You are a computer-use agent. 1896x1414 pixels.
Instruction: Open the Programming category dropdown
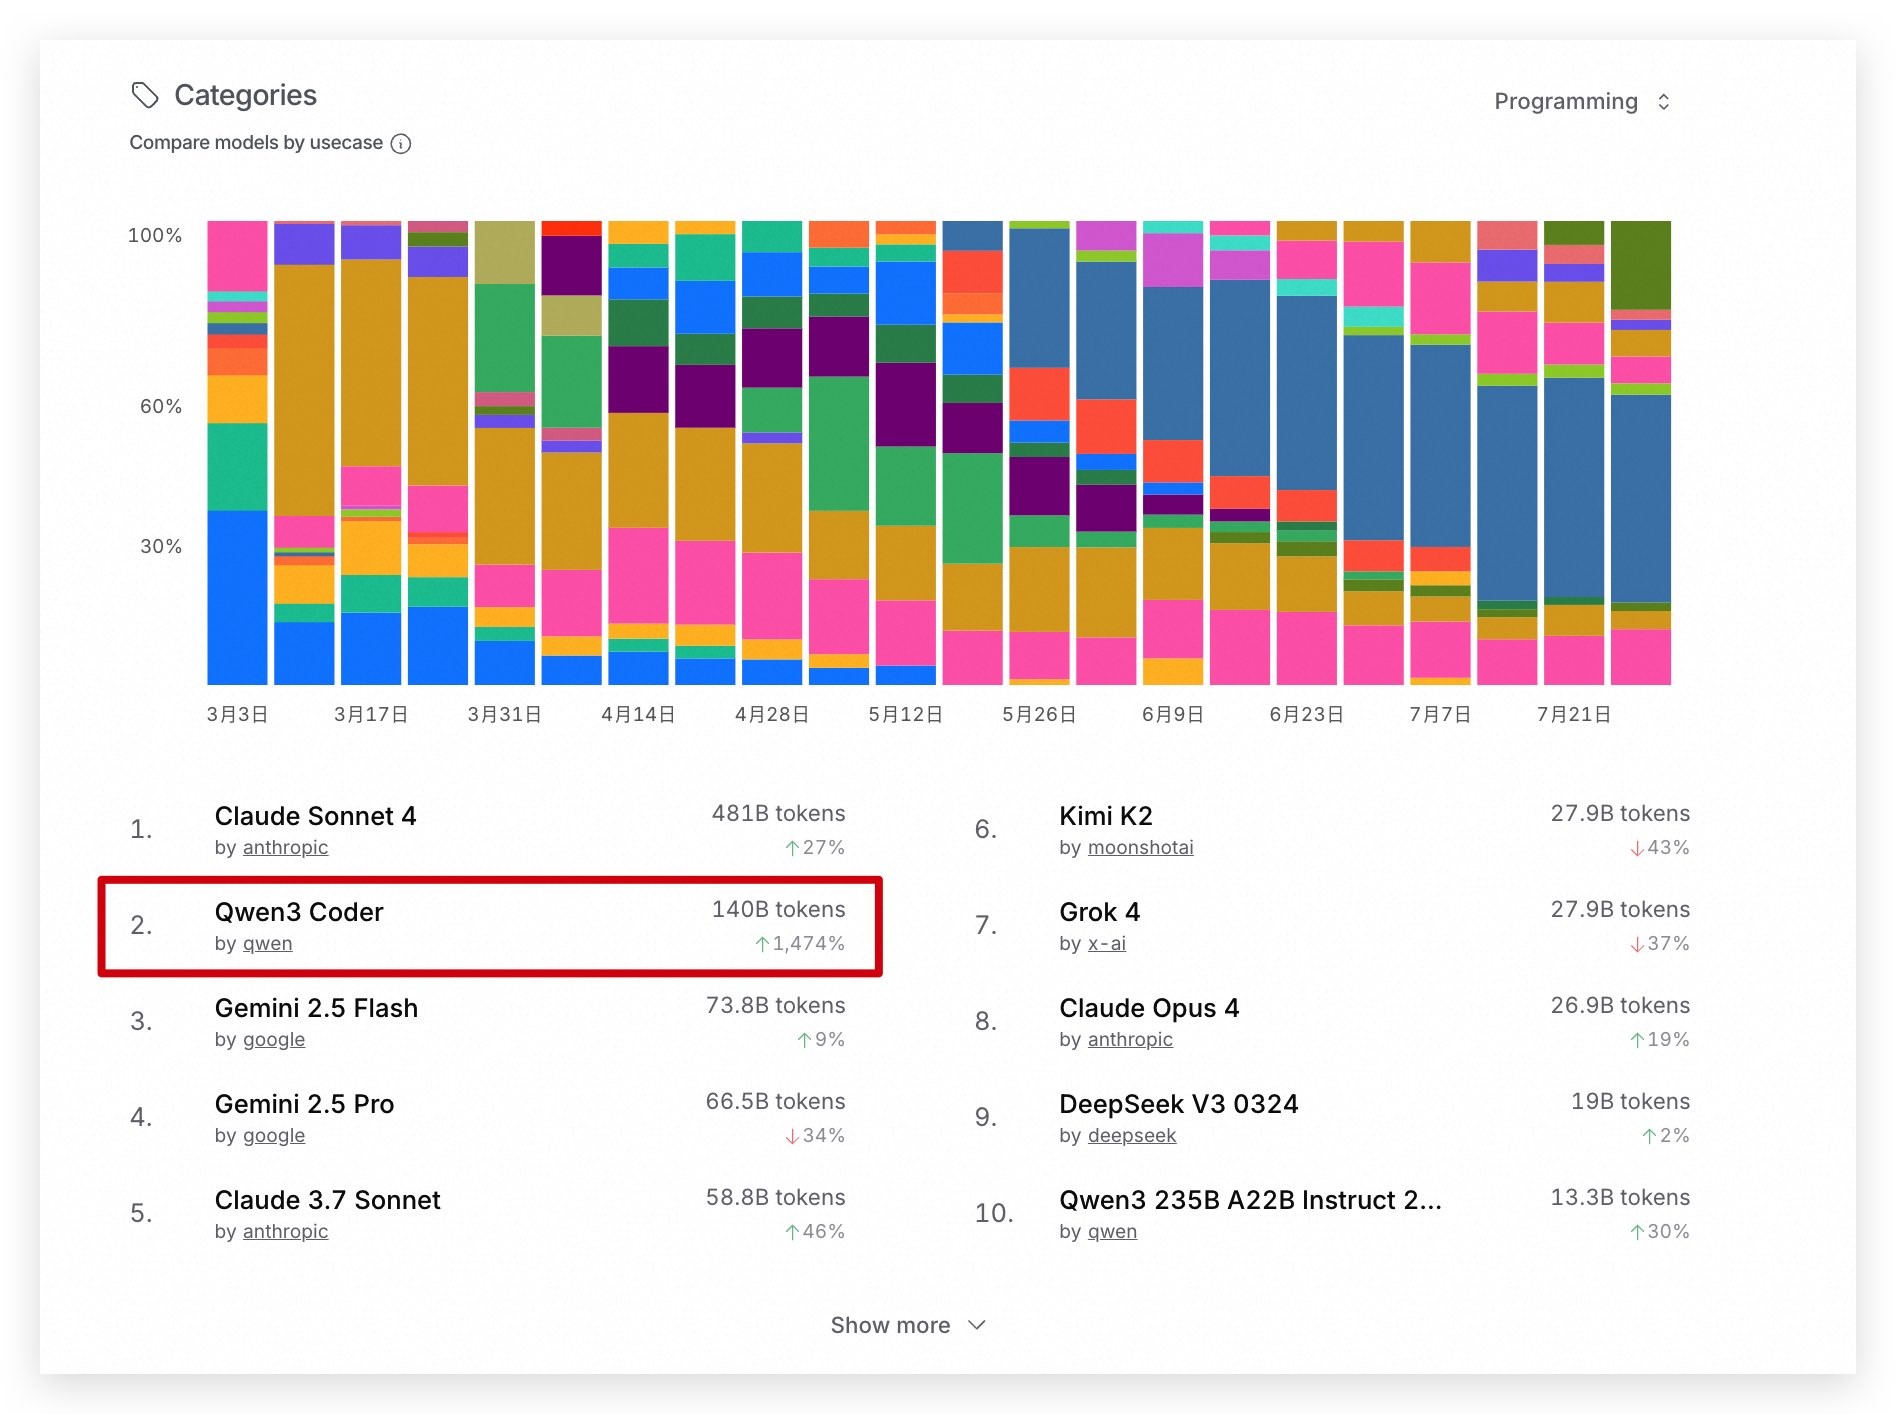point(1582,102)
